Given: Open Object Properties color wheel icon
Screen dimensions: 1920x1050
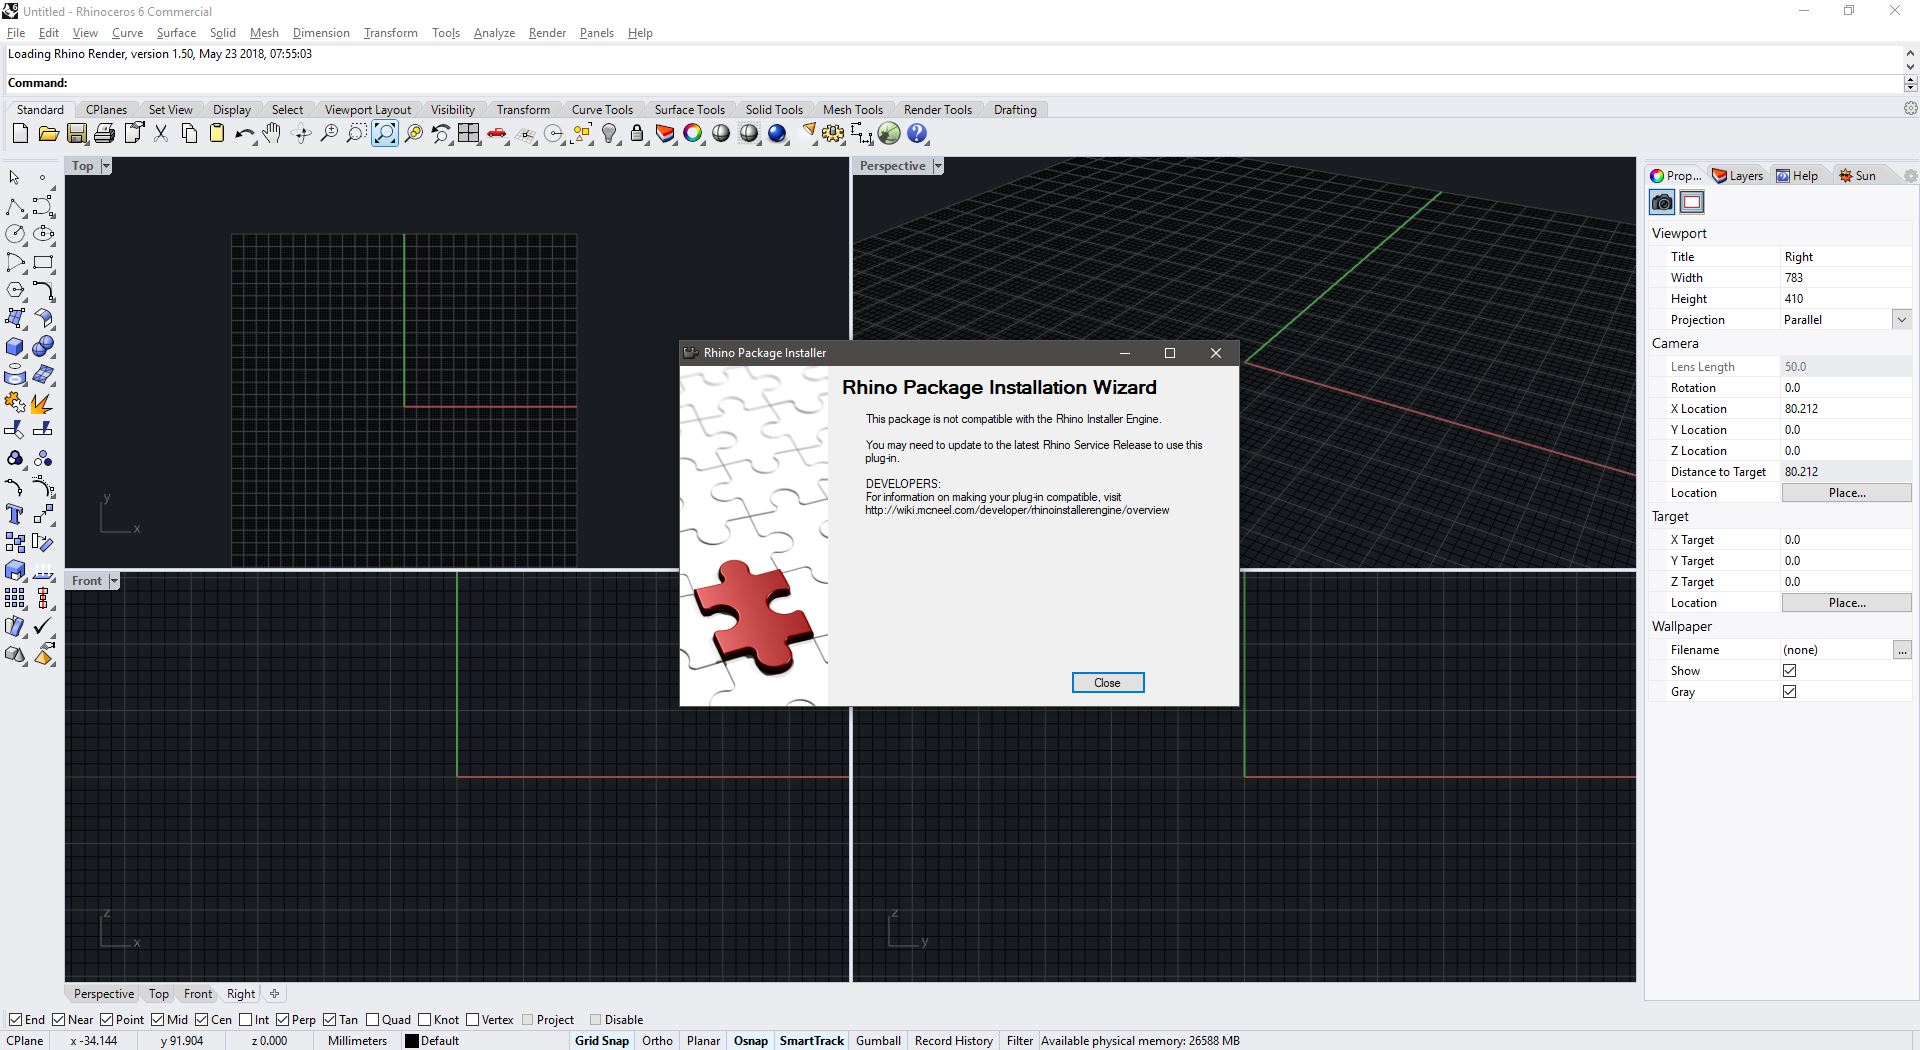Looking at the screenshot, I should tap(693, 134).
